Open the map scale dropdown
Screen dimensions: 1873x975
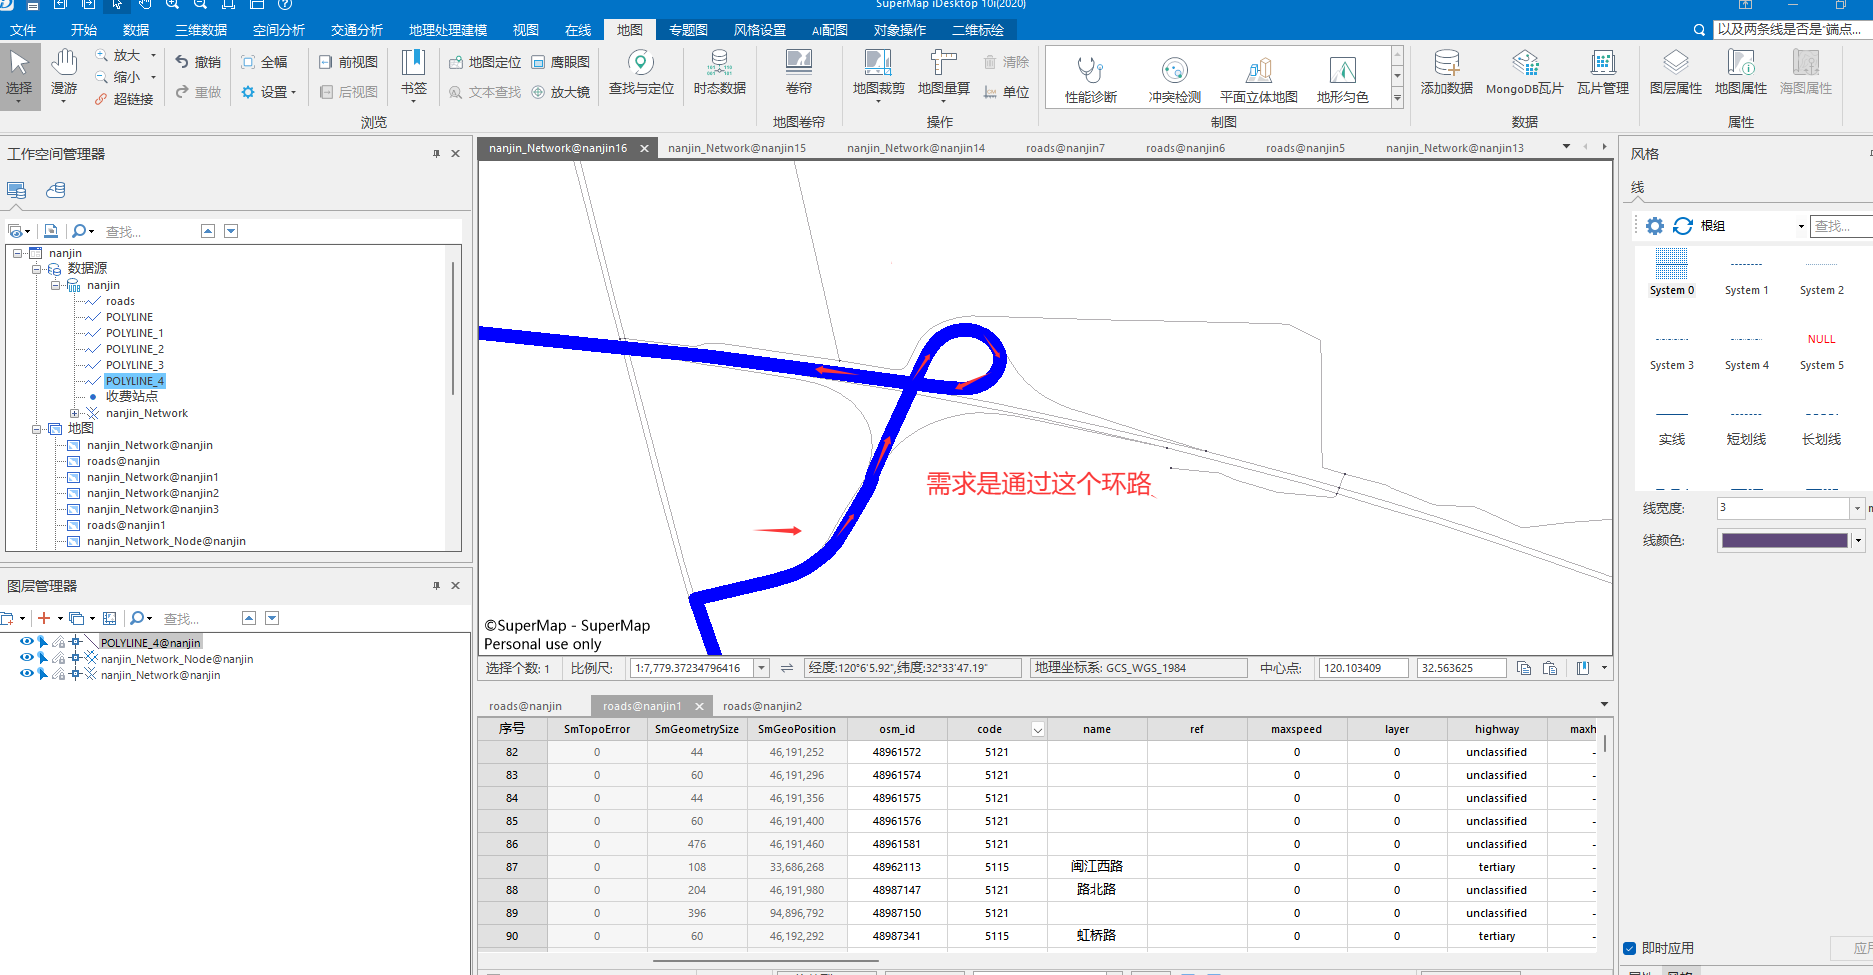tap(761, 668)
